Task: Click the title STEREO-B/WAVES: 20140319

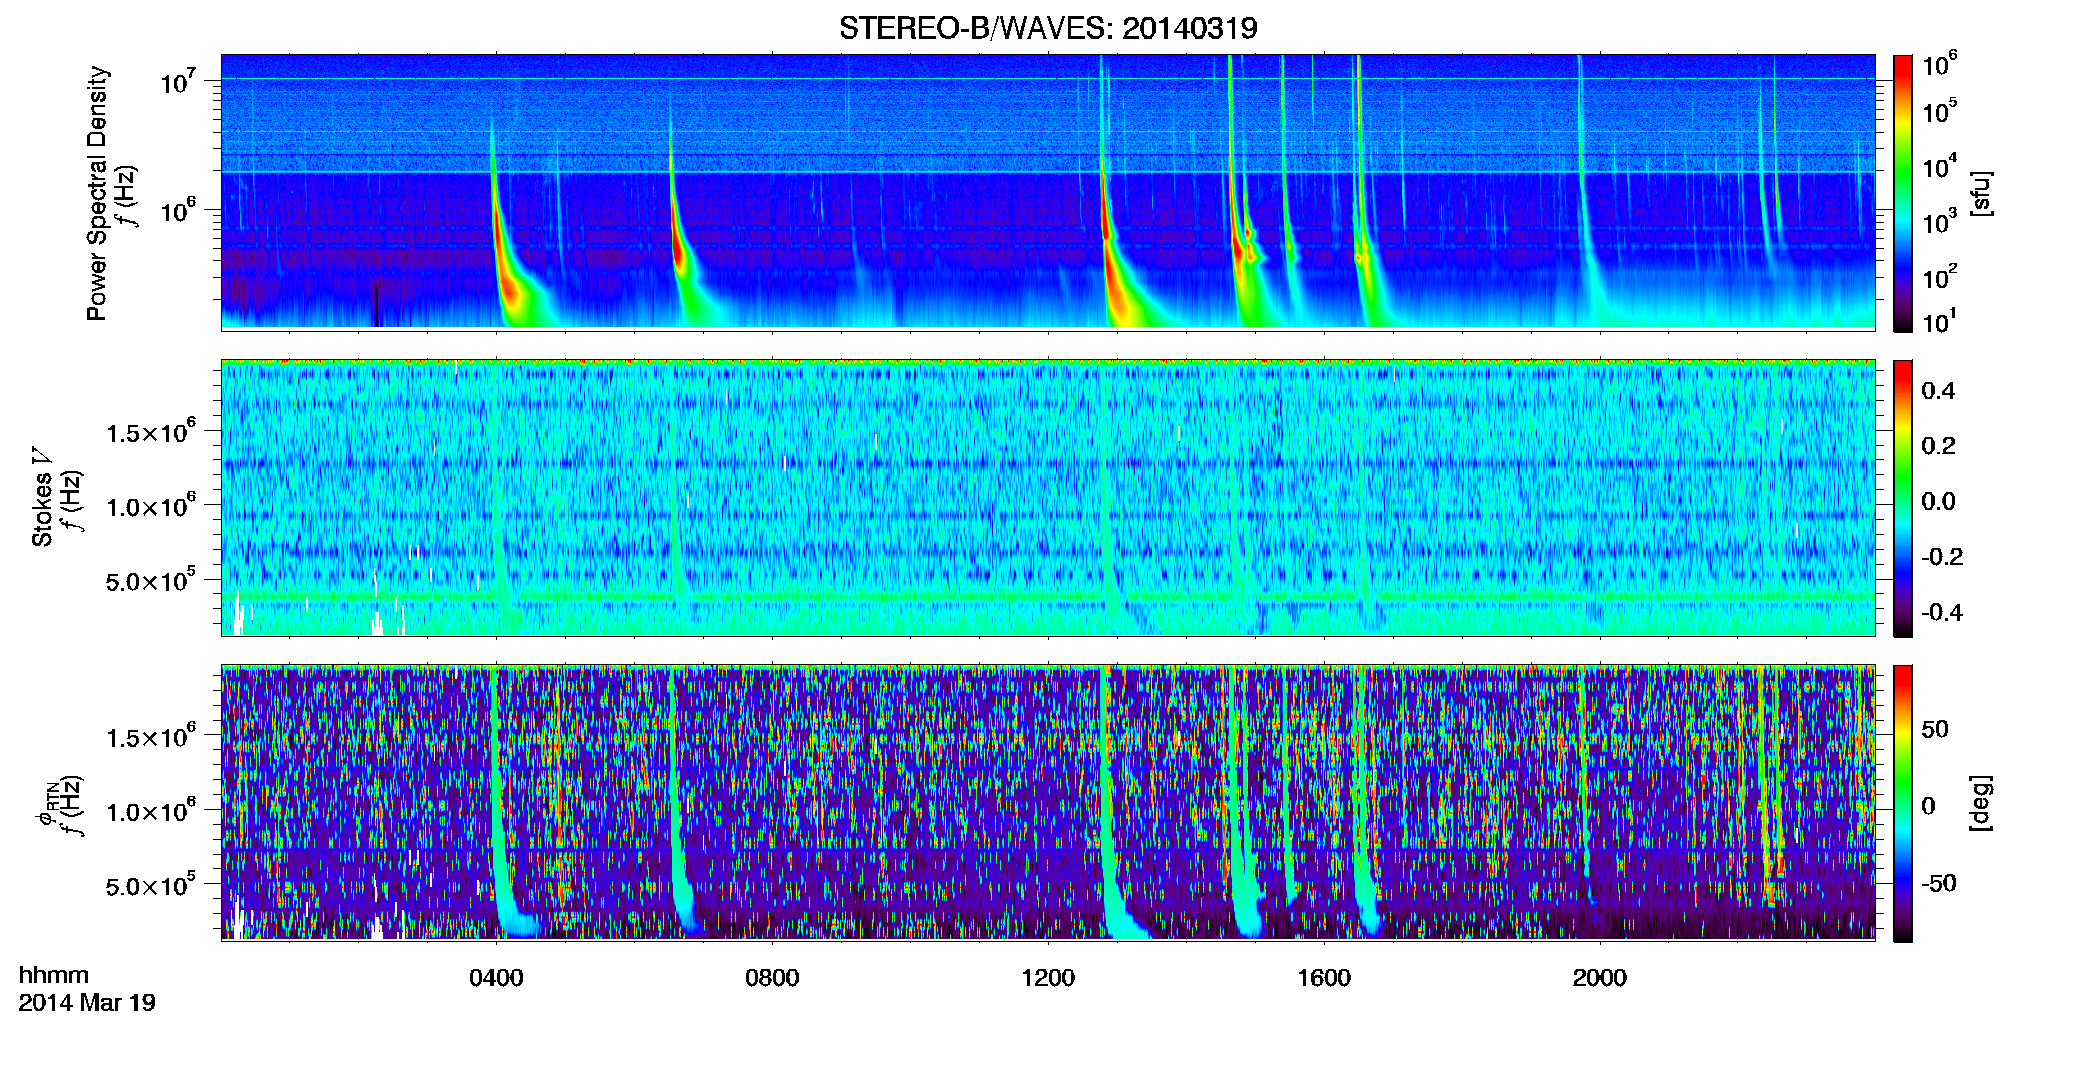Action: (x=1048, y=28)
